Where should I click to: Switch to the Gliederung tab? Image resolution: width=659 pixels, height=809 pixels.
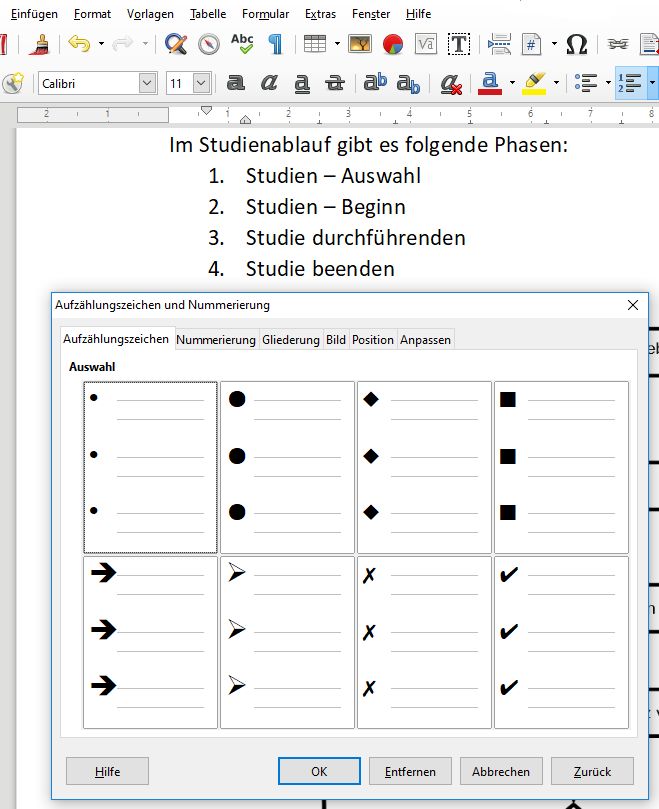pyautogui.click(x=291, y=340)
